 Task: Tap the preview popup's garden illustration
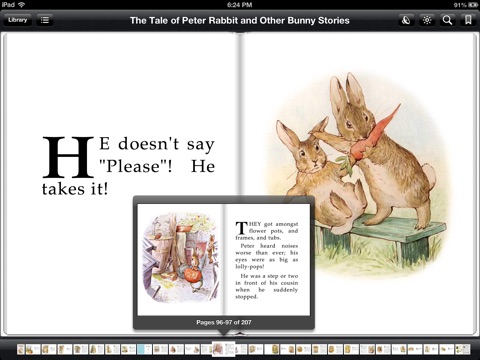(181, 258)
